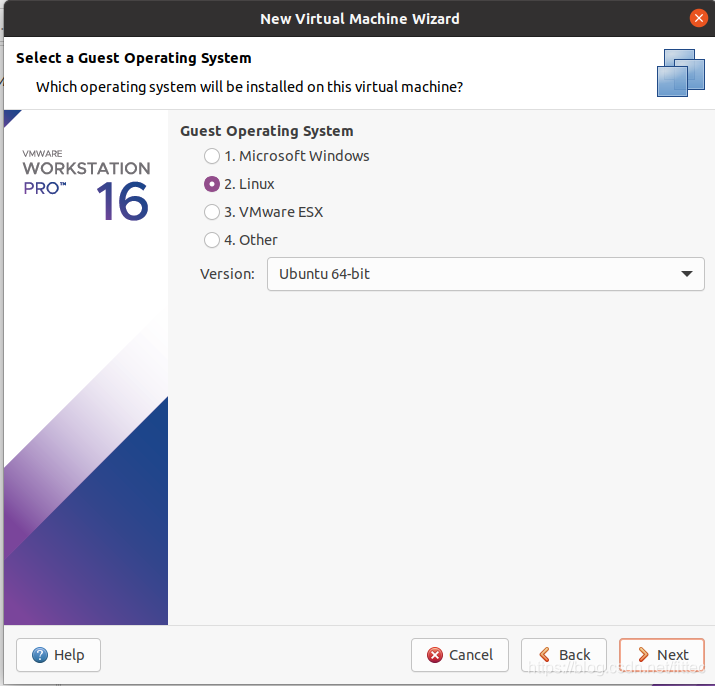Cancel the New Virtual Machine Wizard
715x686 pixels.
point(460,655)
